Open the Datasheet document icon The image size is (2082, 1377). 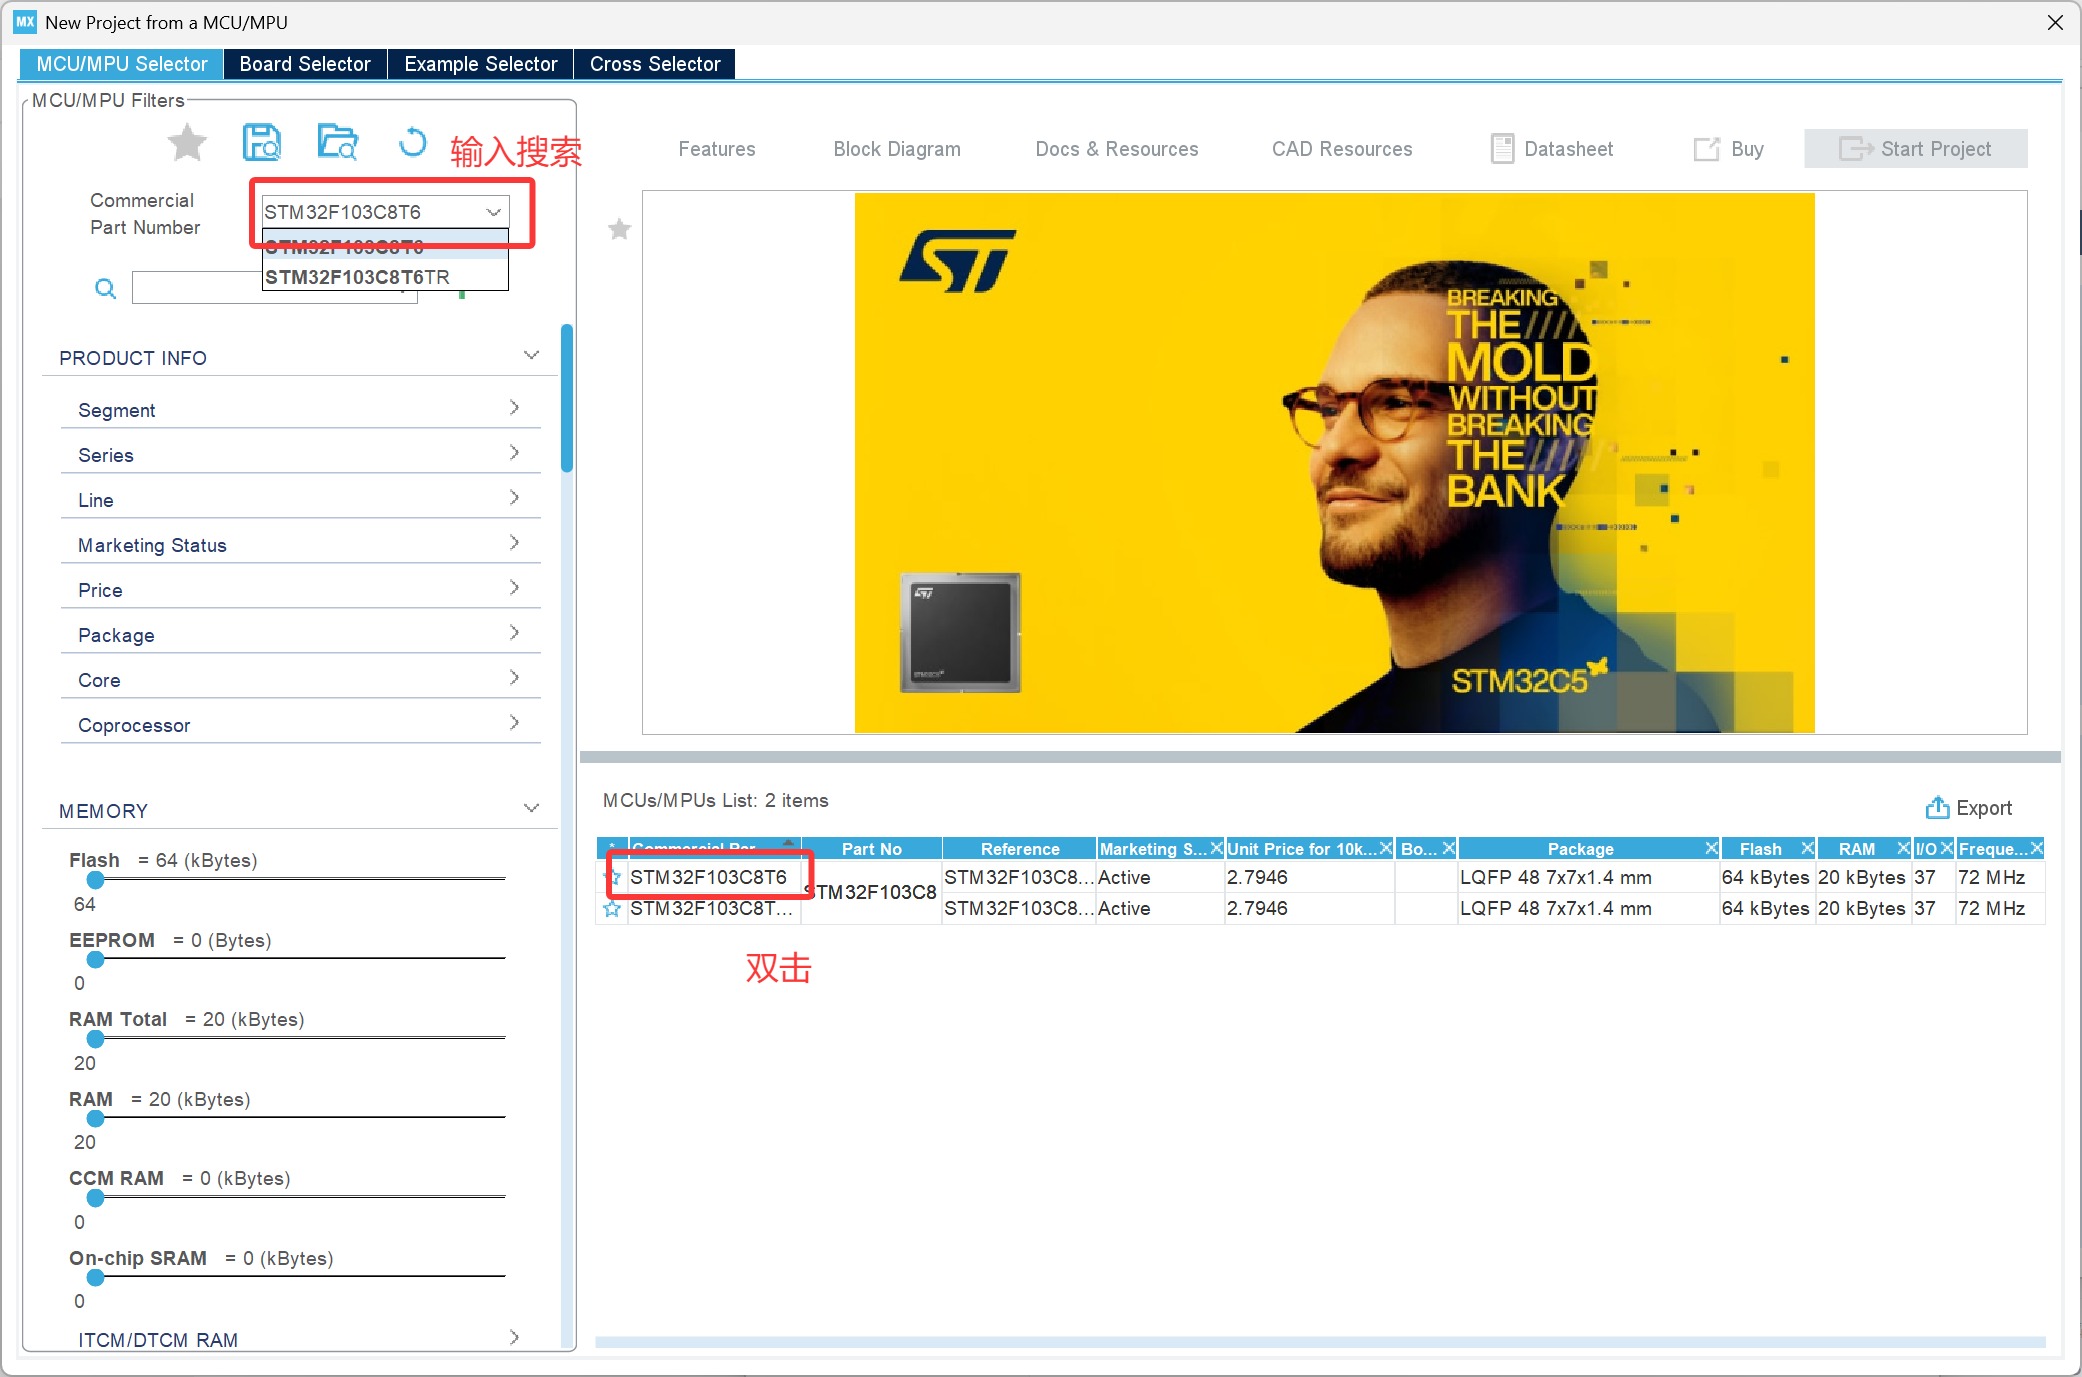[1501, 149]
